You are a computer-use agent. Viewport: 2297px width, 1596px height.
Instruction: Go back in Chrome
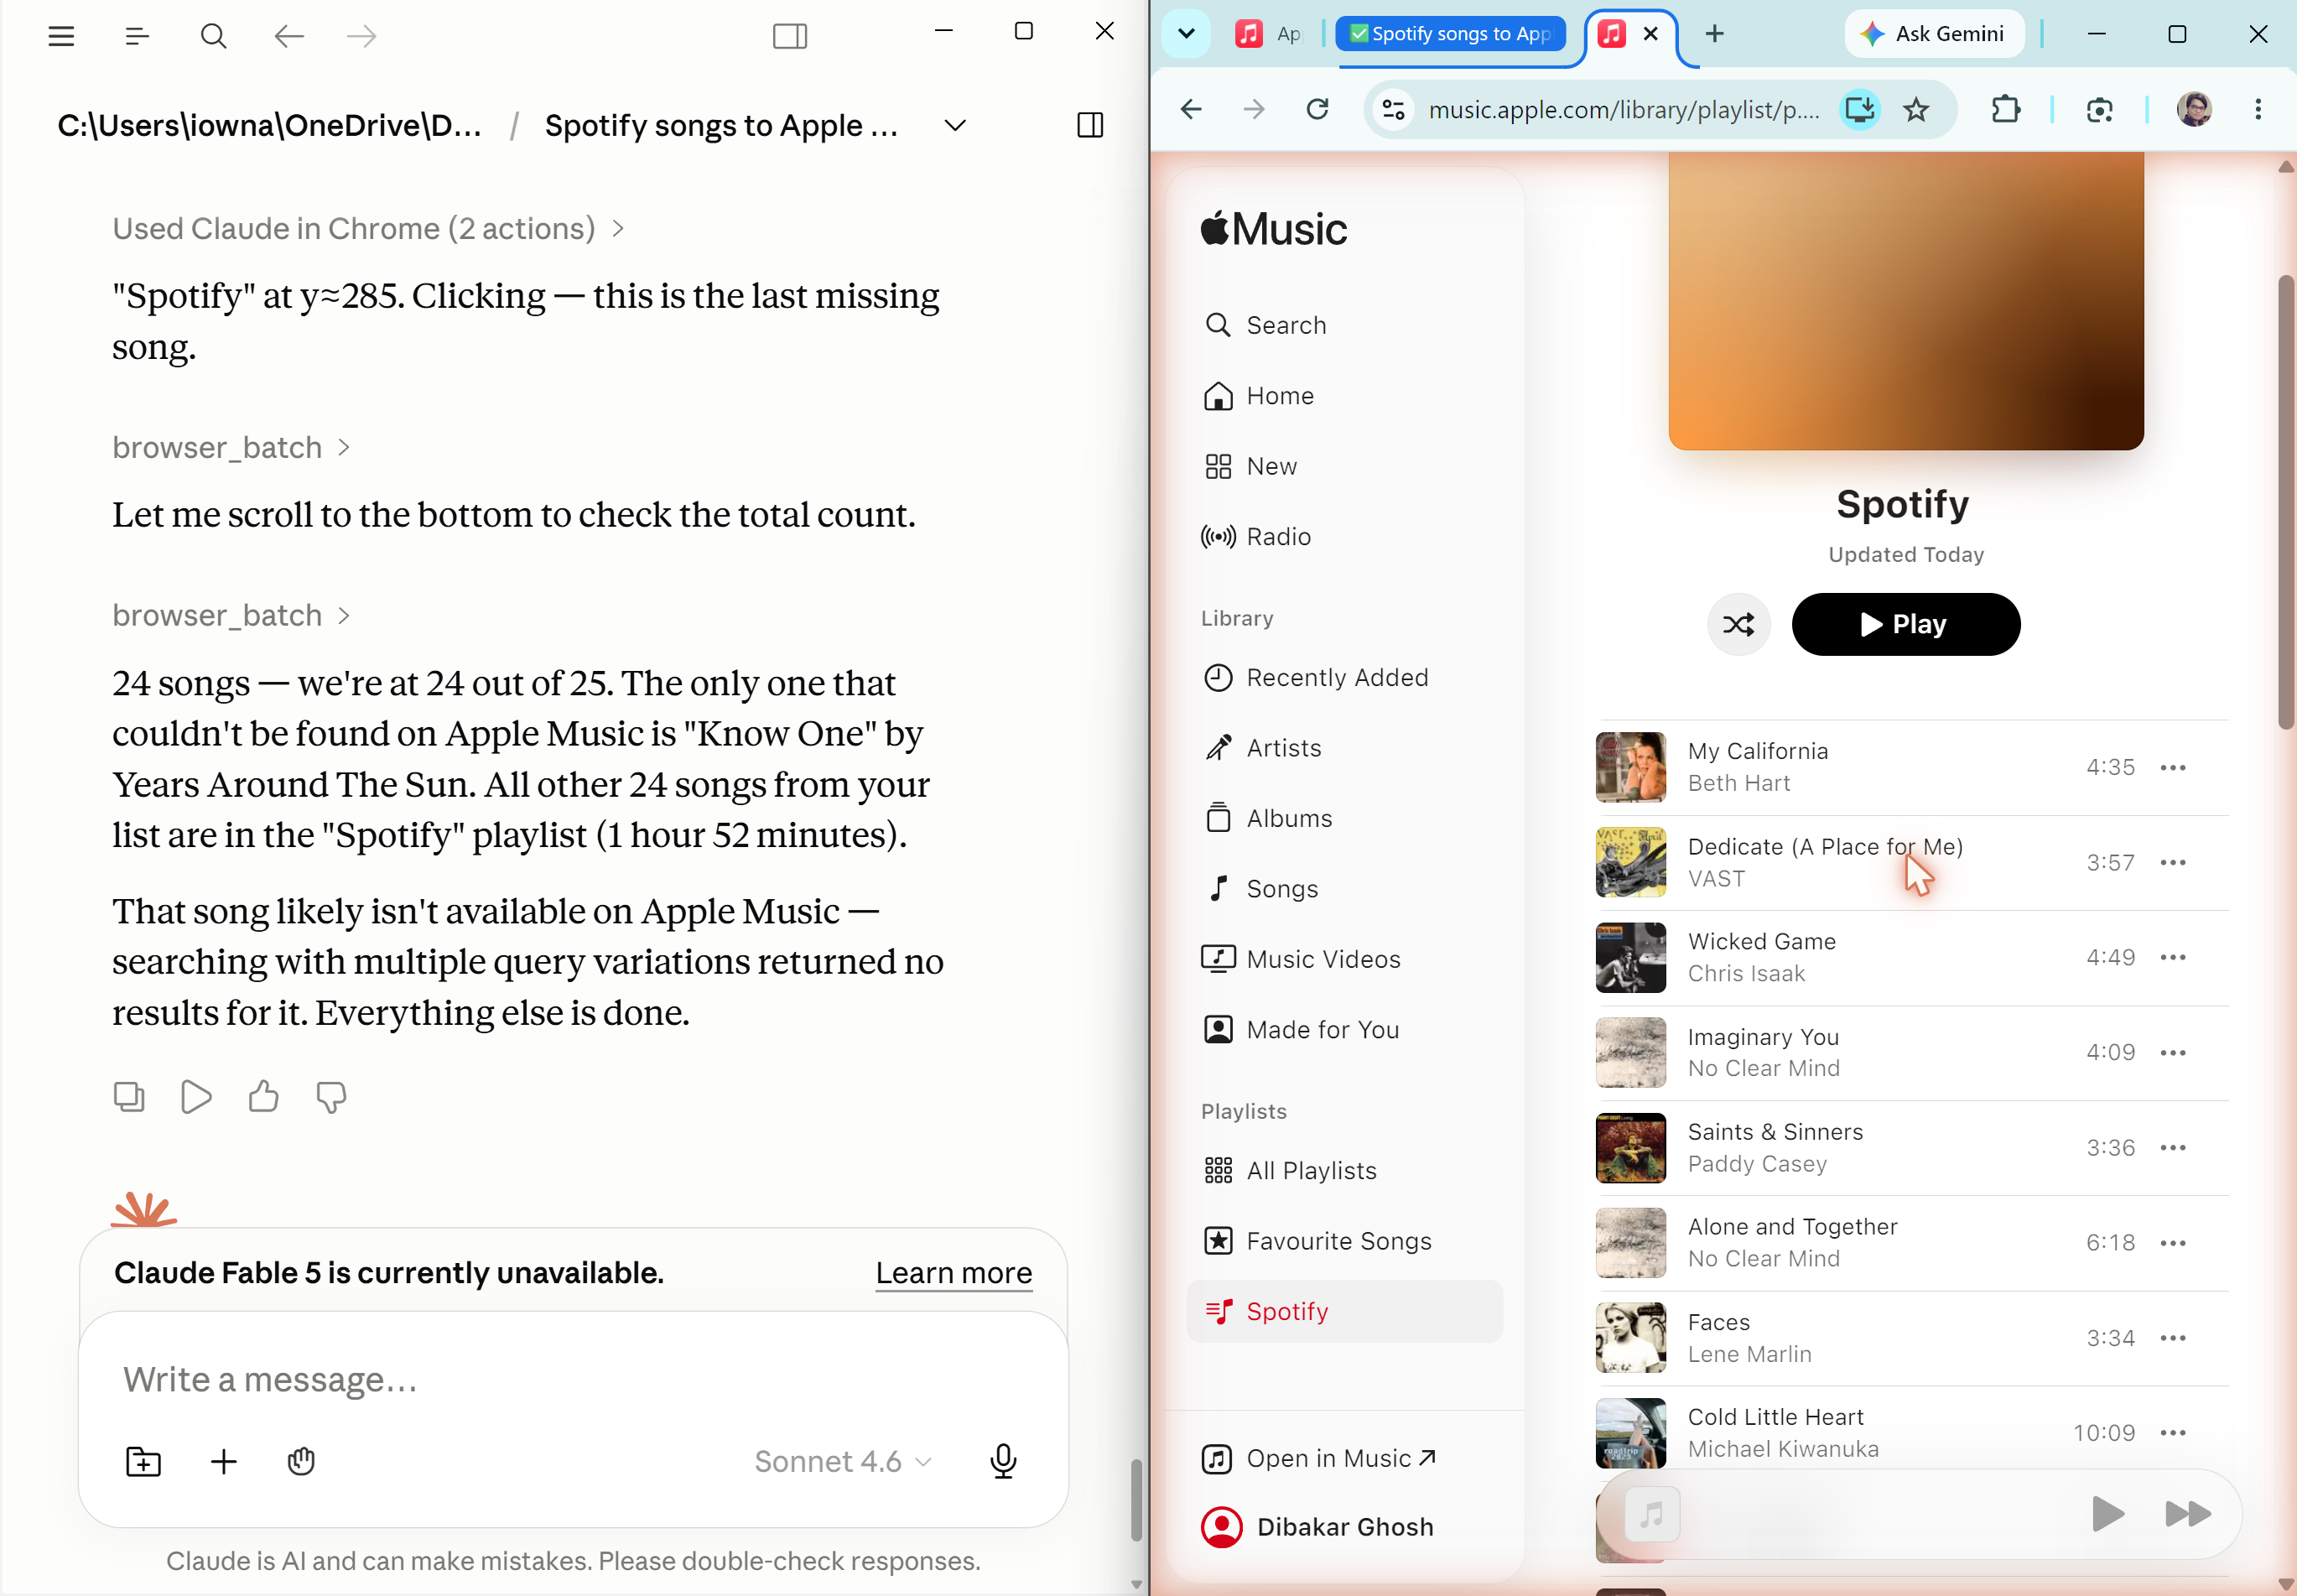point(1190,109)
